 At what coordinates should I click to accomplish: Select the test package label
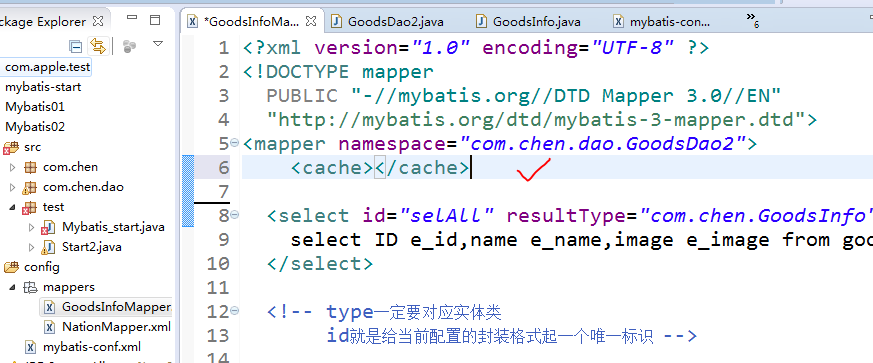53,207
